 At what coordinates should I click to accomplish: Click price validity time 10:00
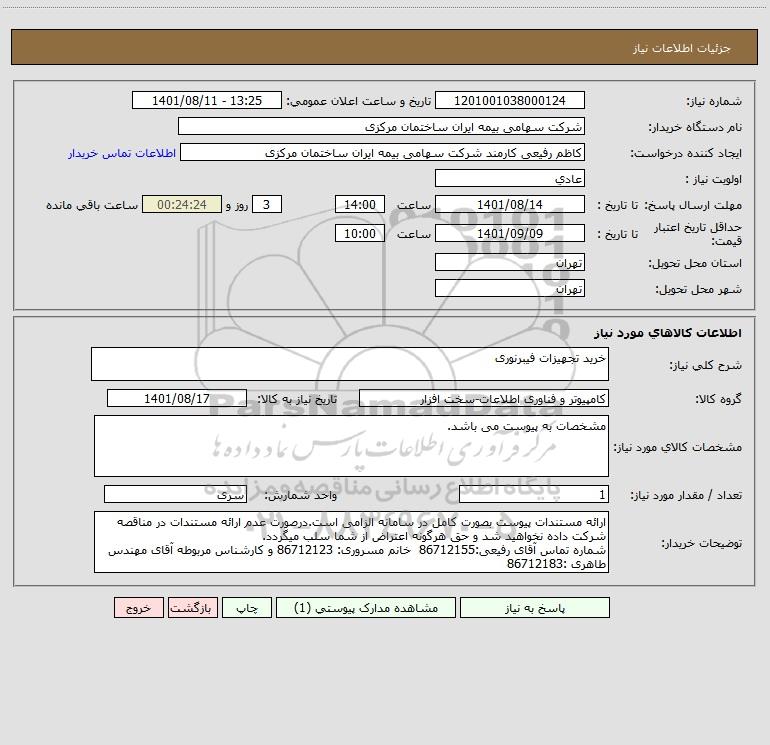[359, 233]
